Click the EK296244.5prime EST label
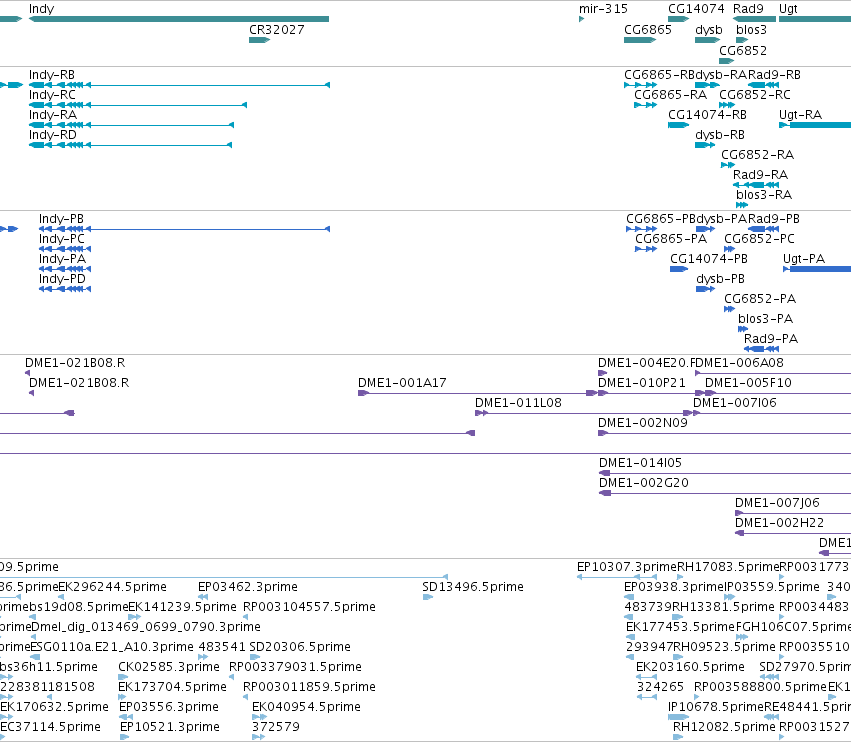This screenshot has width=851, height=742. [112, 587]
